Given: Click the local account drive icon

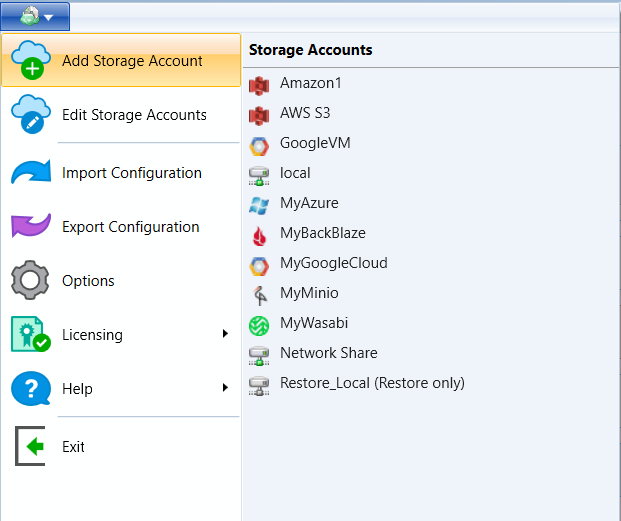Looking at the screenshot, I should coord(259,176).
